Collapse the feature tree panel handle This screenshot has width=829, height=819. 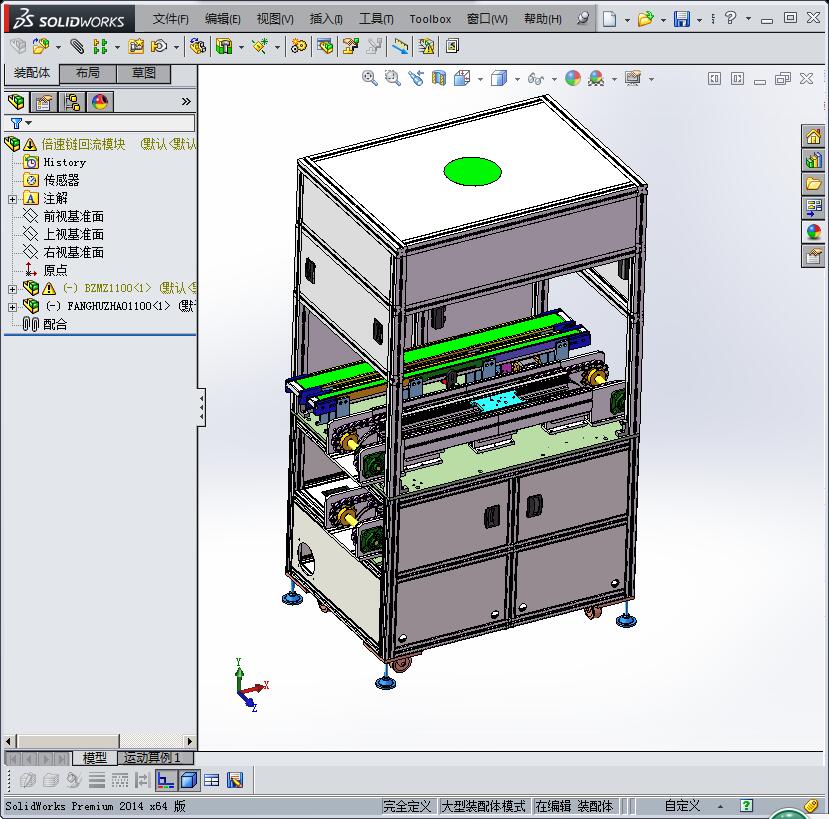(x=201, y=407)
